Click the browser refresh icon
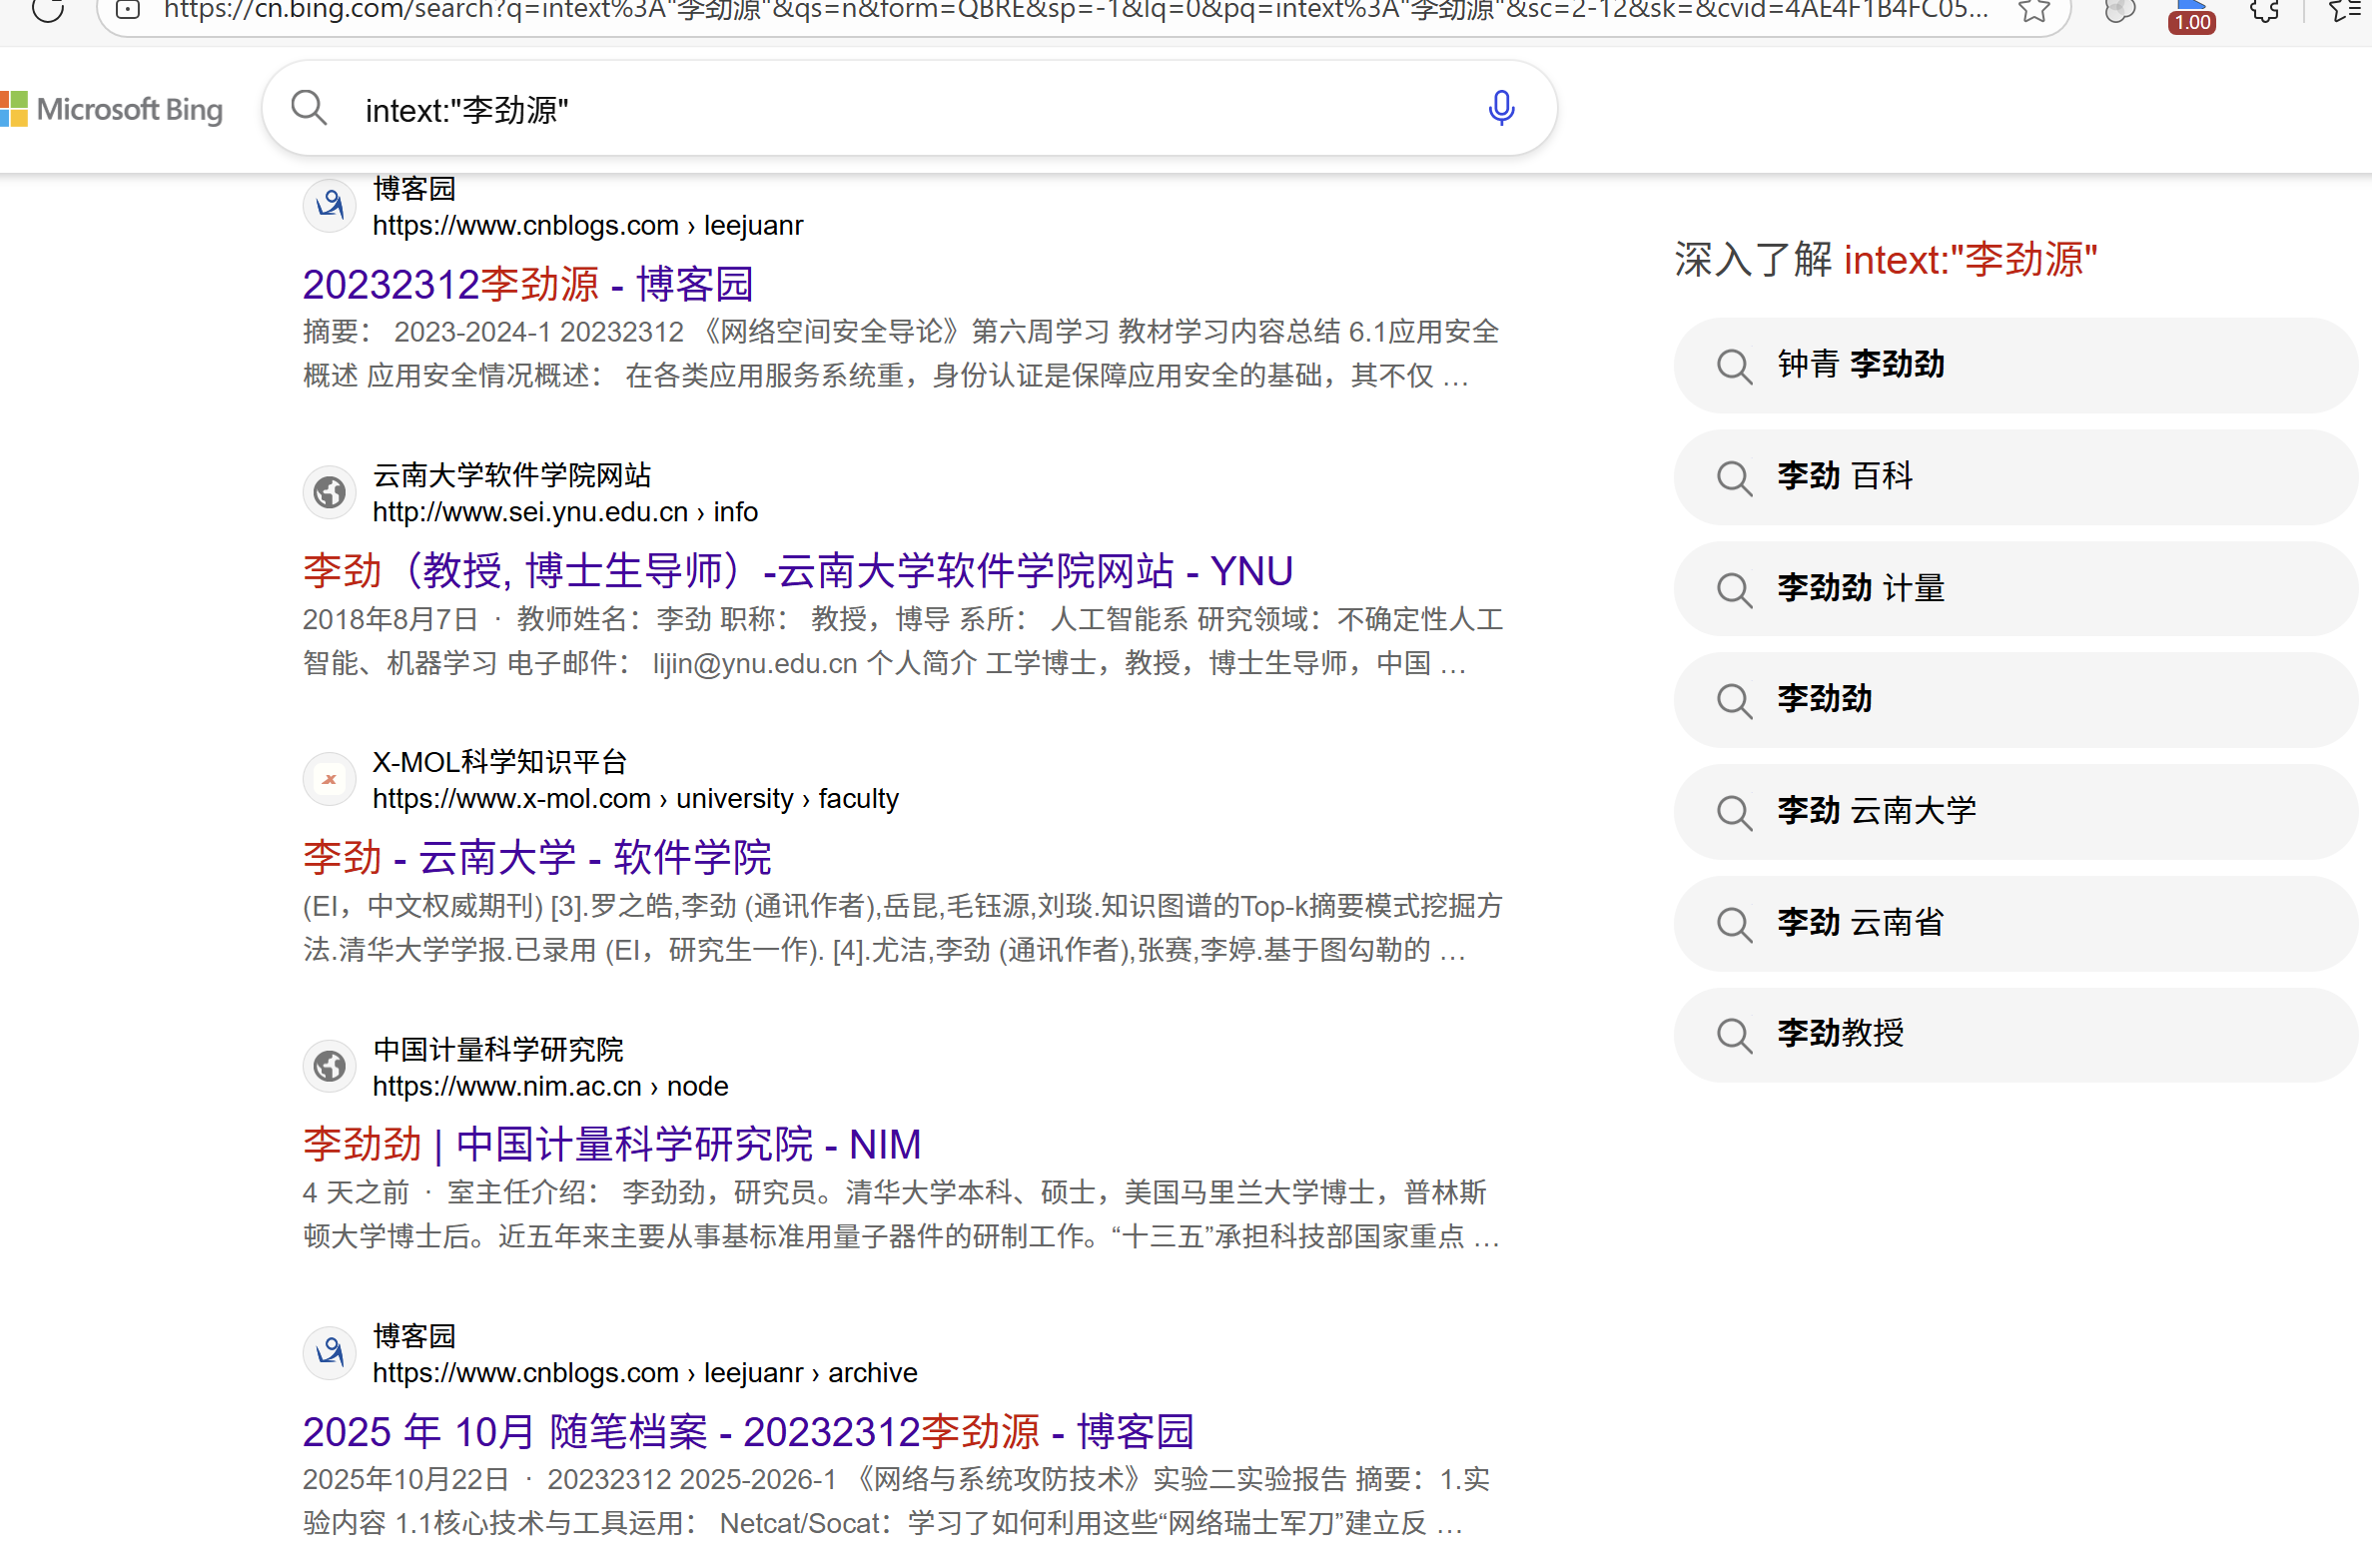This screenshot has width=2372, height=1568. 47,10
